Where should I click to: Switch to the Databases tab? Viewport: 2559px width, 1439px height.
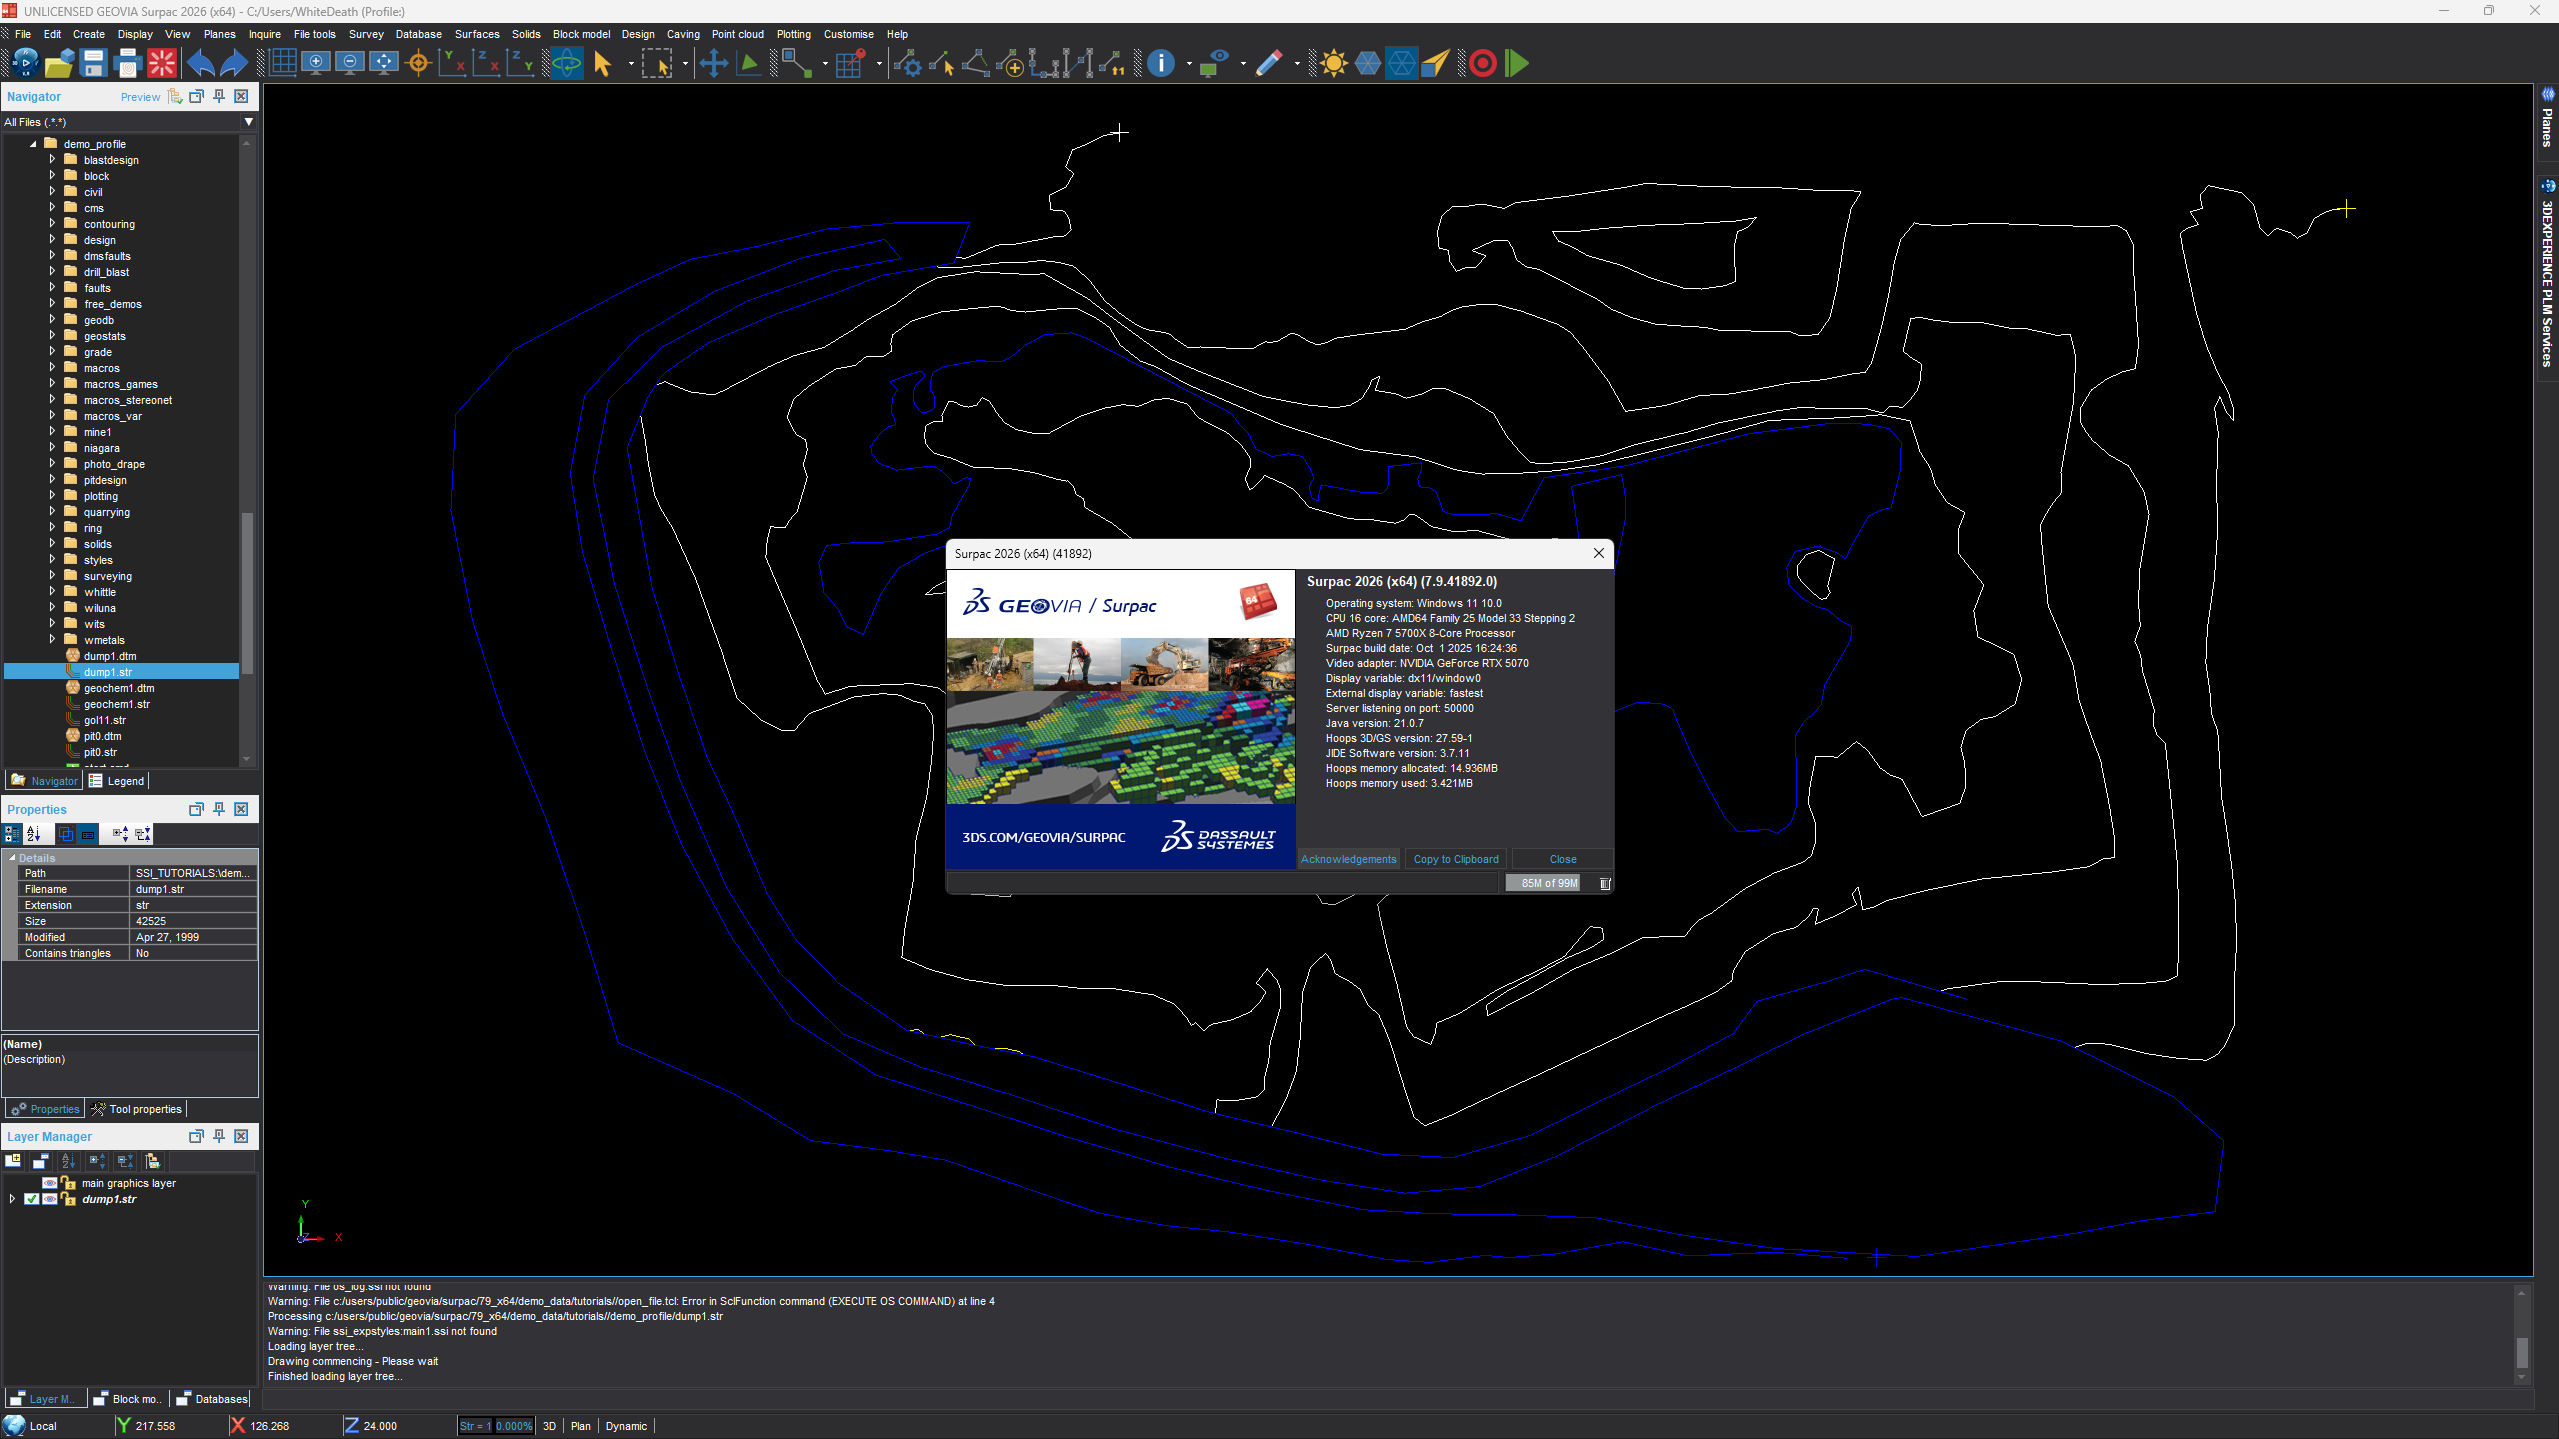212,1399
